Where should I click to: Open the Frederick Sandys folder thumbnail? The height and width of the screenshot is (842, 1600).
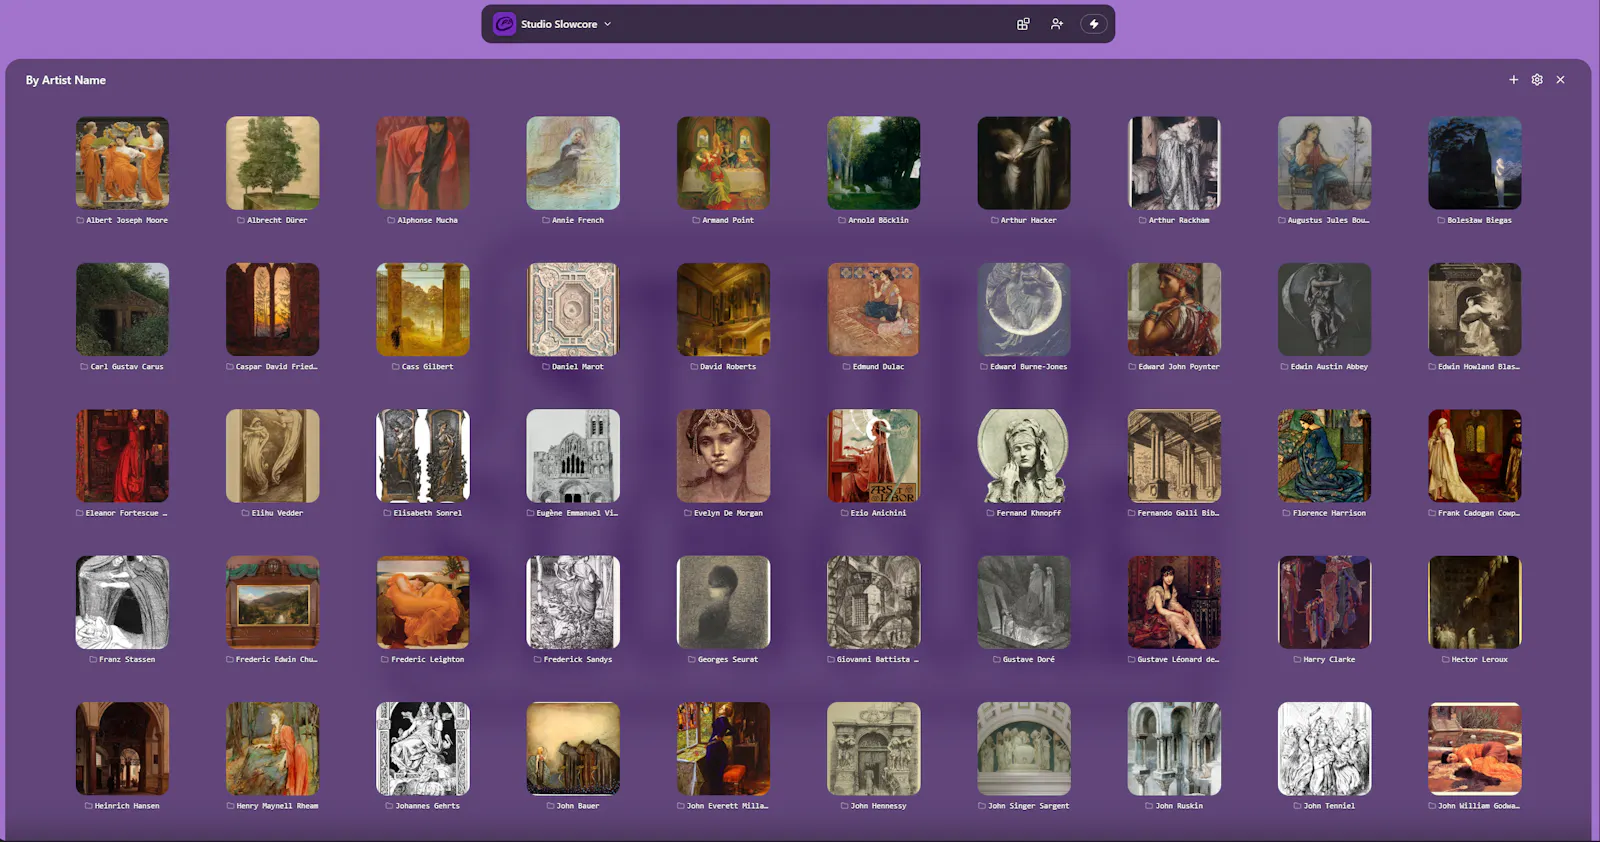[x=573, y=602]
